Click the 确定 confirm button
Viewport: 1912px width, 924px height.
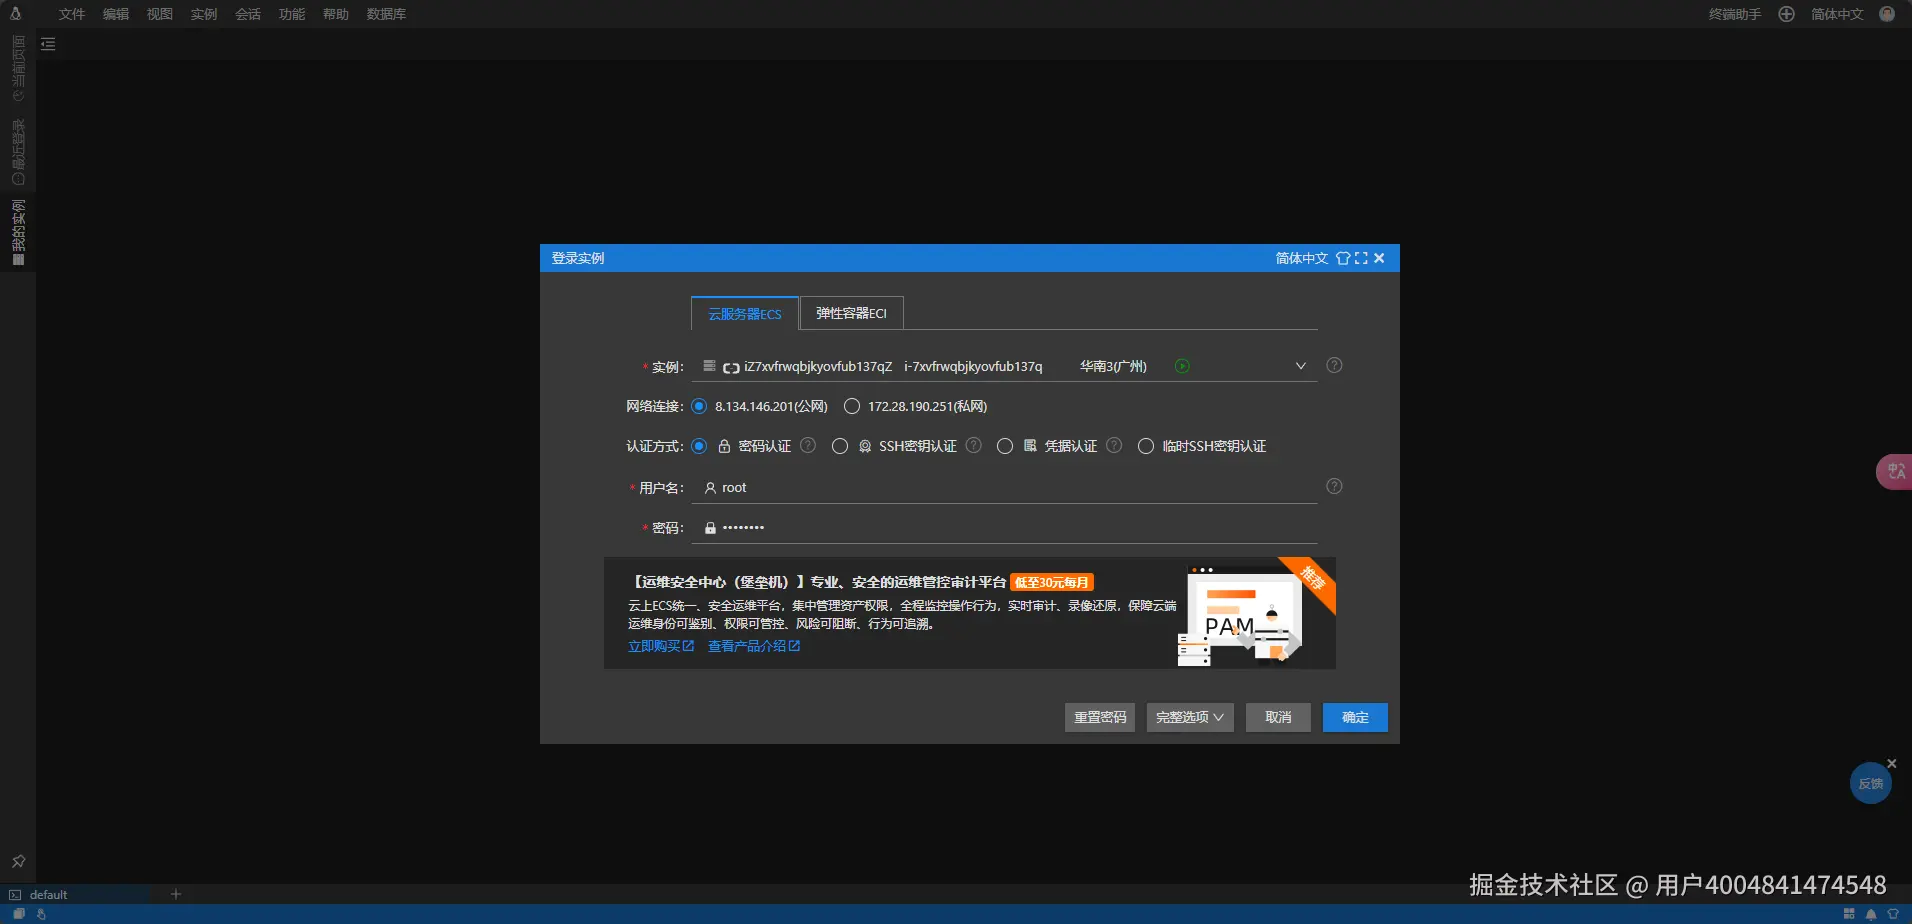(x=1354, y=717)
